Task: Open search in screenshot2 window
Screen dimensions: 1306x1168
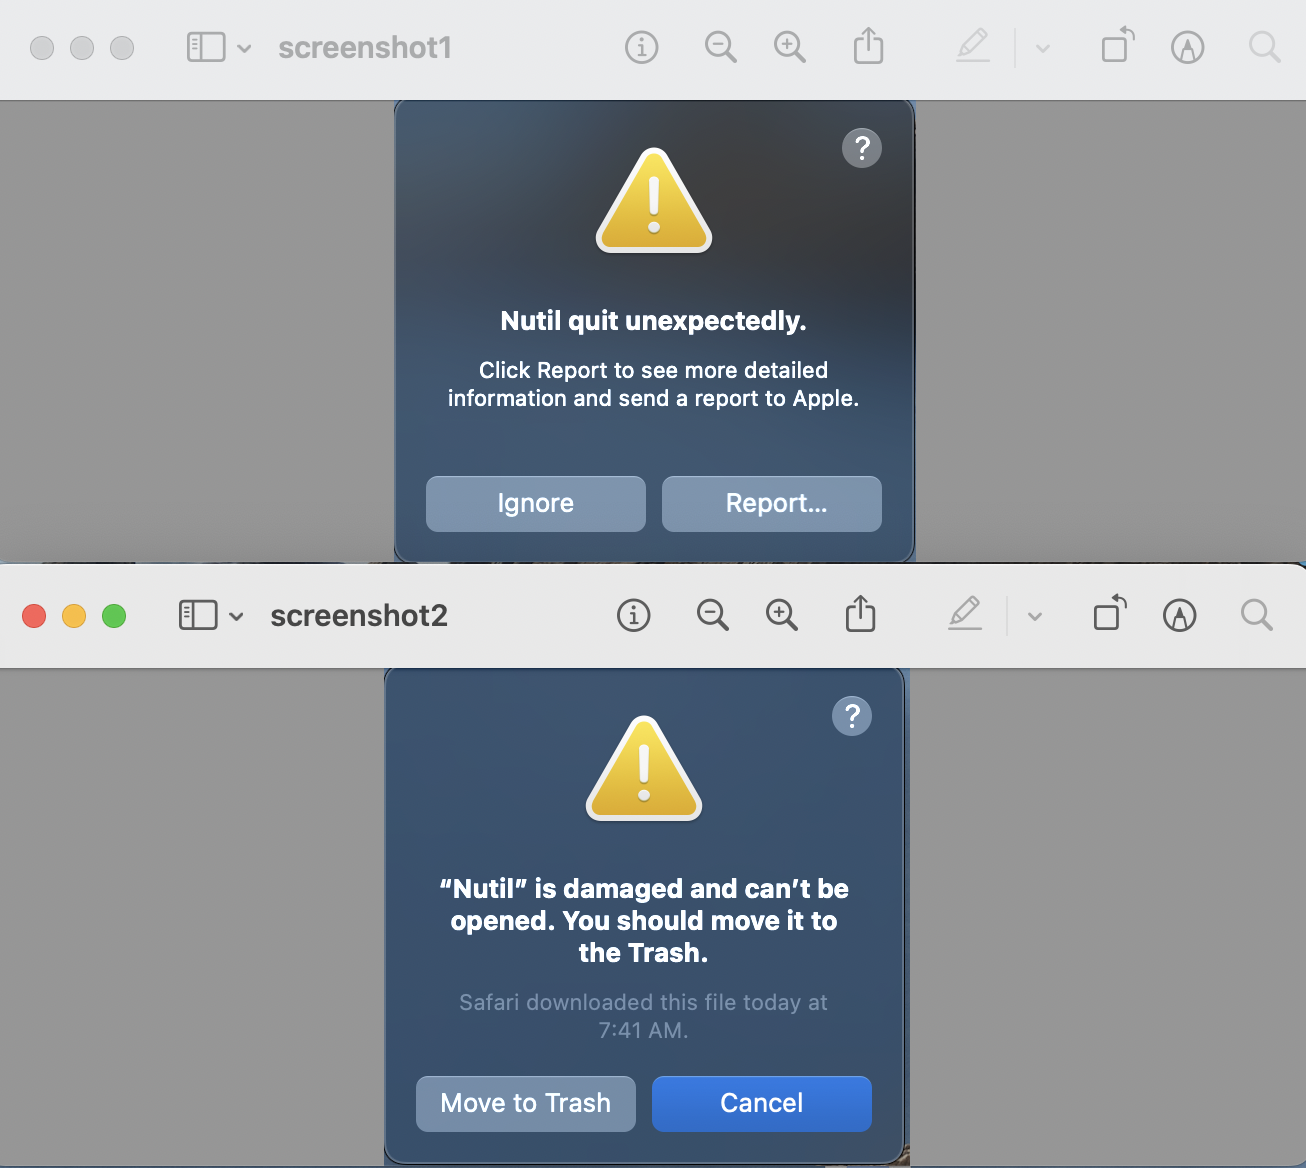Action: click(x=1257, y=615)
